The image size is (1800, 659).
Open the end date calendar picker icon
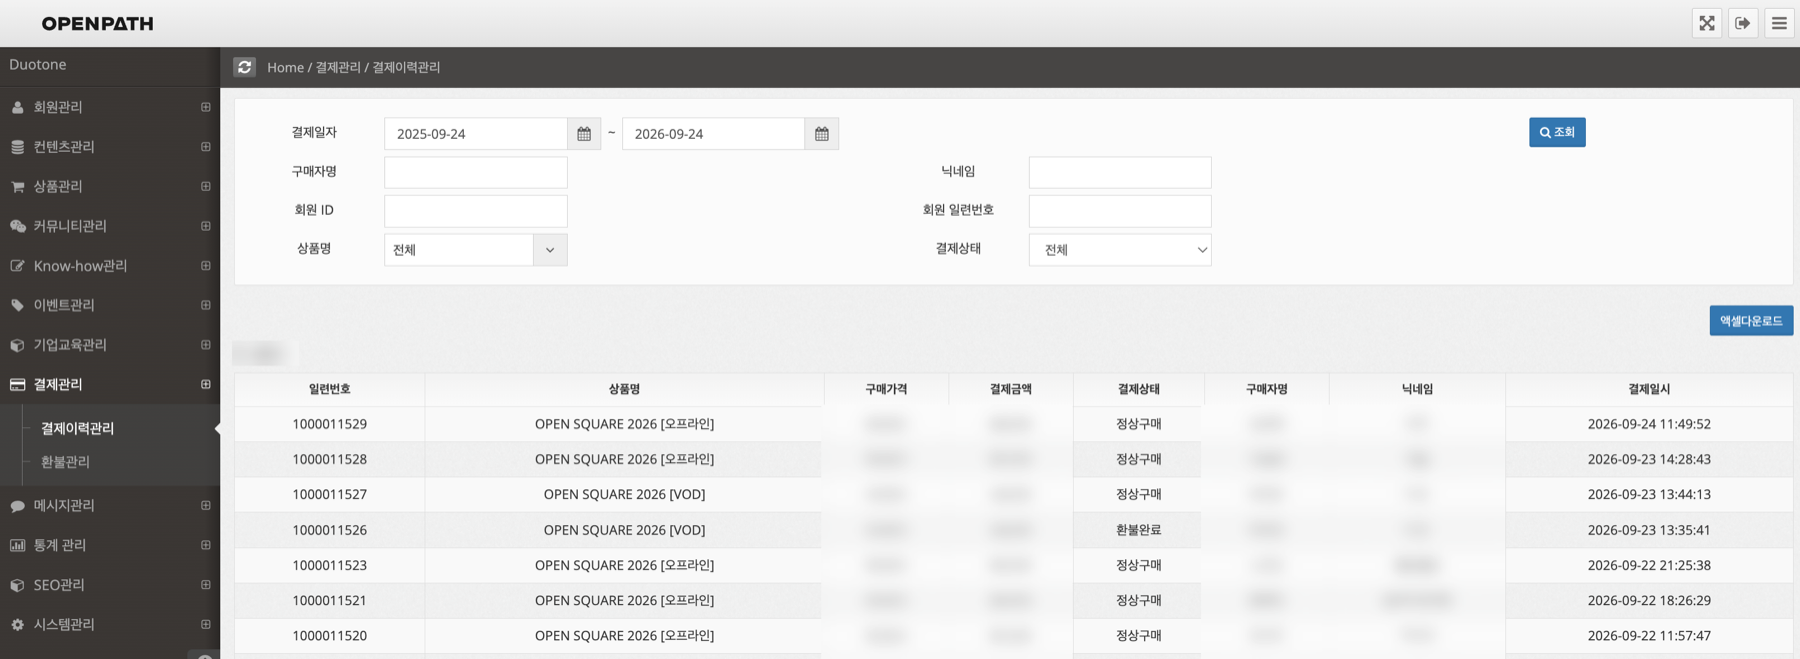tap(822, 134)
